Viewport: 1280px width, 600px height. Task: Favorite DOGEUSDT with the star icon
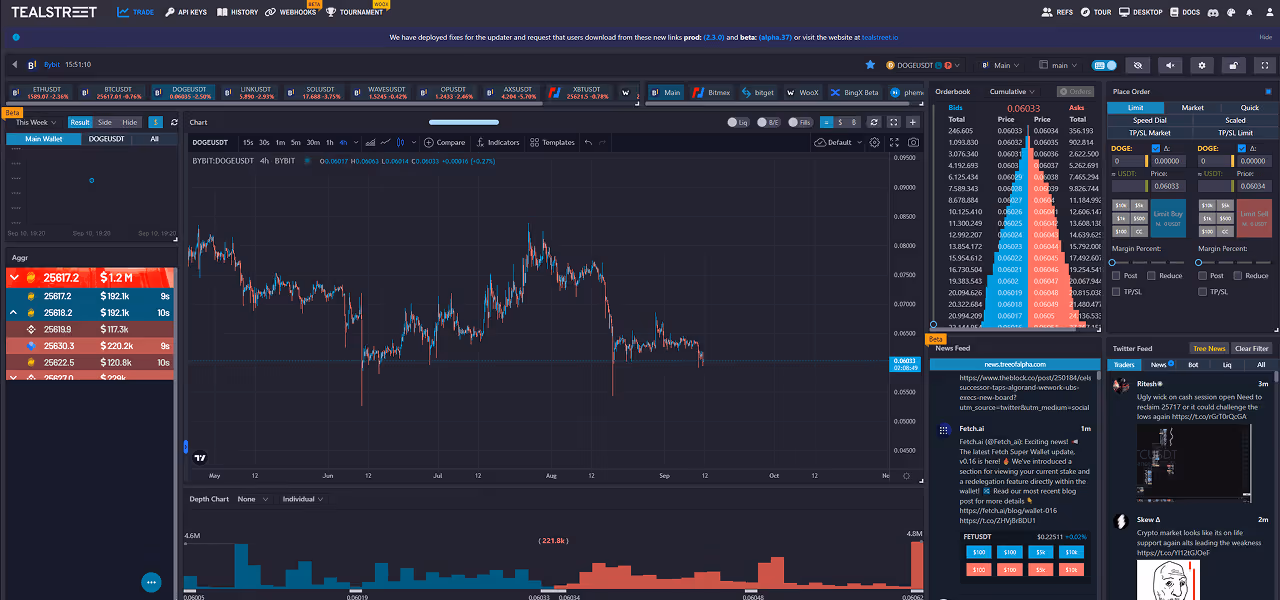870,65
